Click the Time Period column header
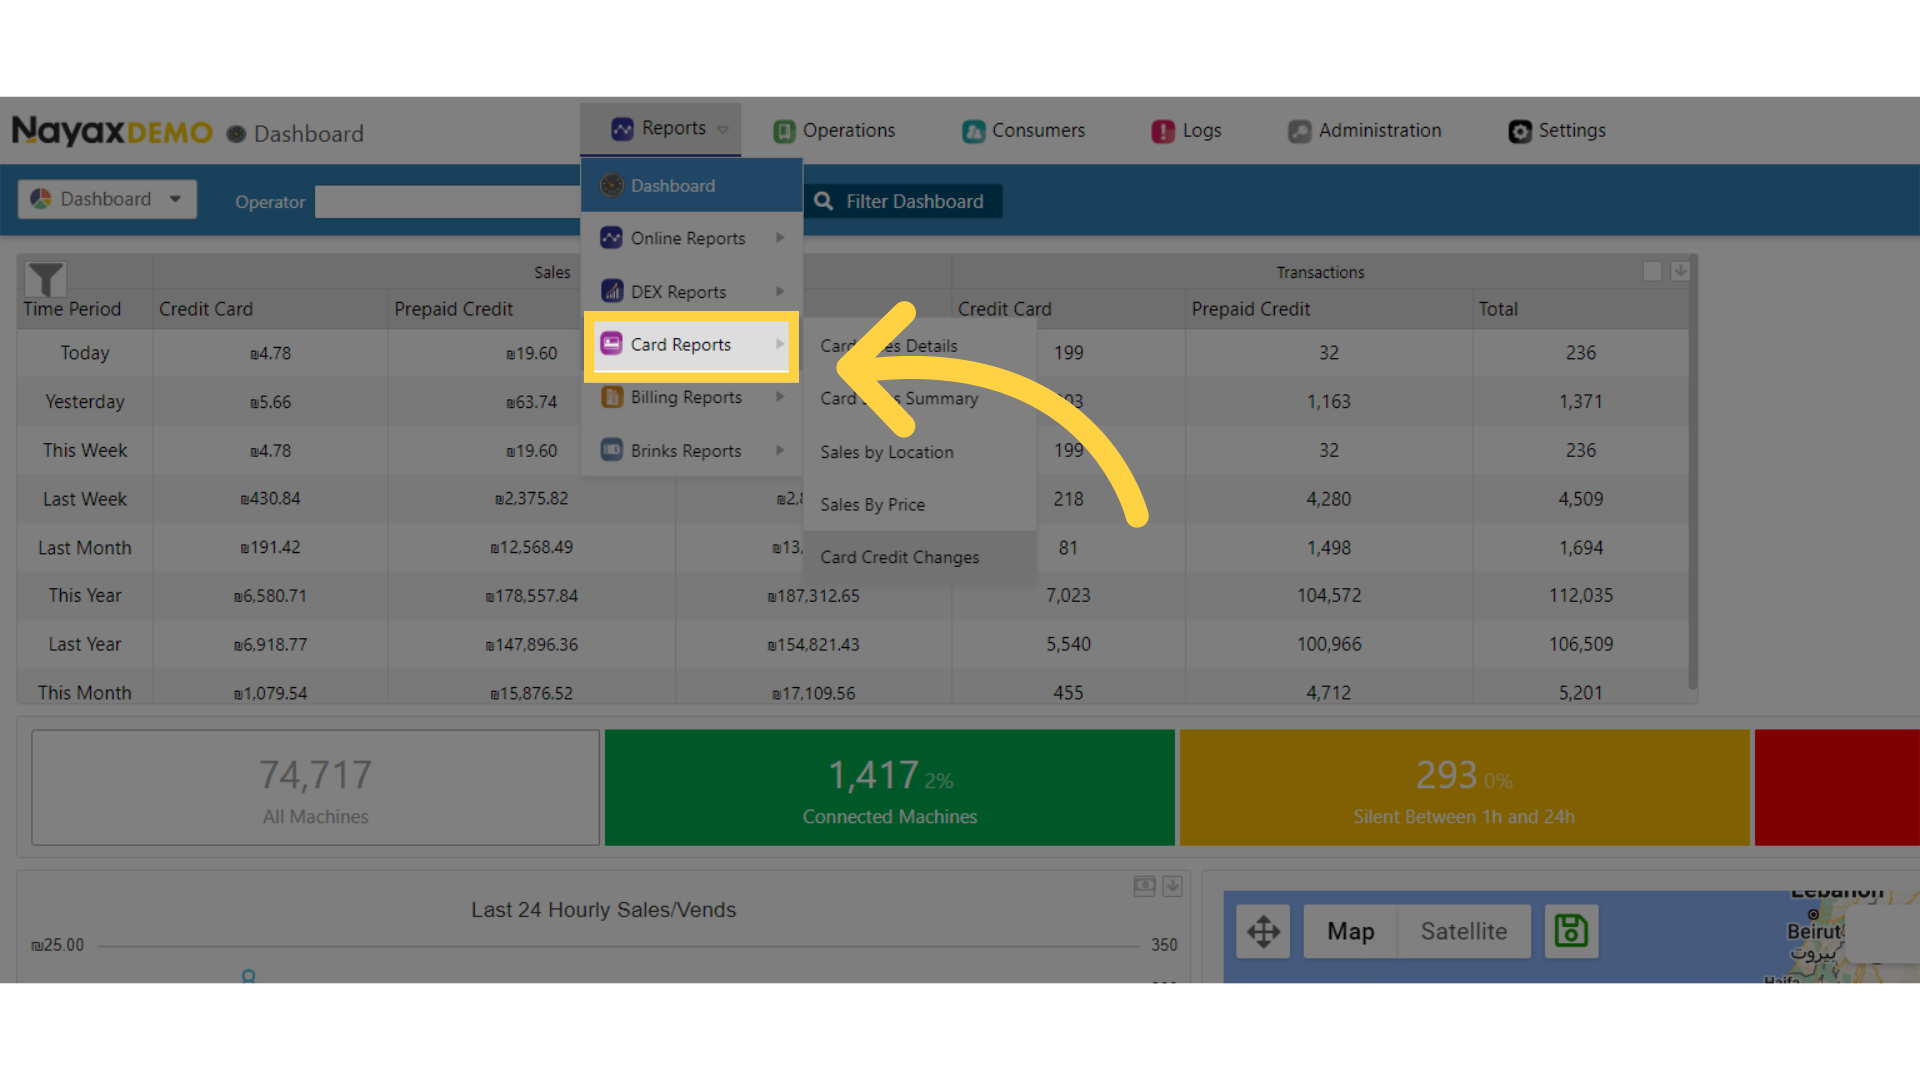The image size is (1920, 1080). pyautogui.click(x=72, y=309)
